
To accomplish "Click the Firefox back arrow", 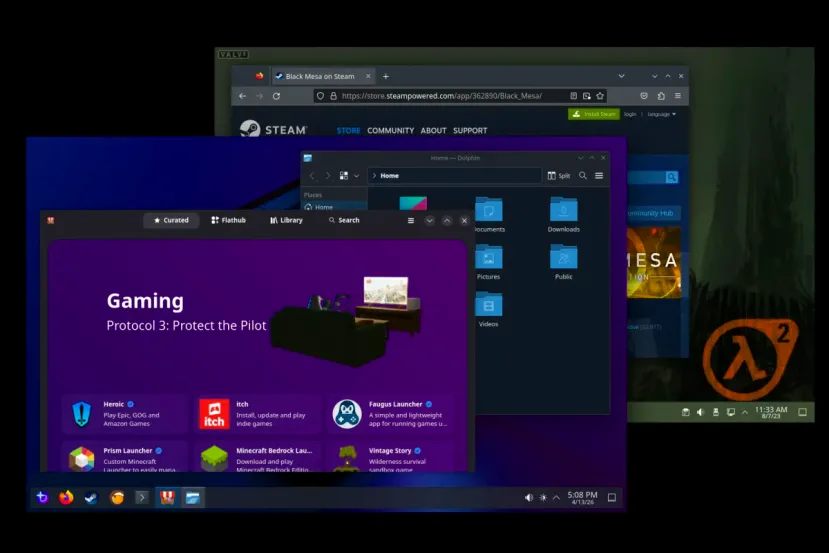I will (243, 96).
